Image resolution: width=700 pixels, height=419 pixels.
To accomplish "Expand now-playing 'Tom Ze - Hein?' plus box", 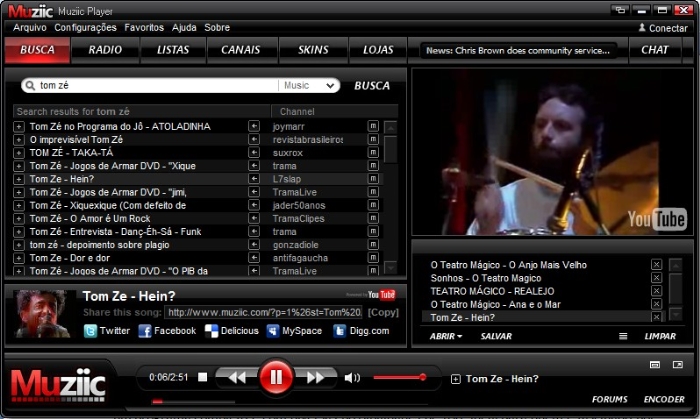I will pyautogui.click(x=456, y=379).
